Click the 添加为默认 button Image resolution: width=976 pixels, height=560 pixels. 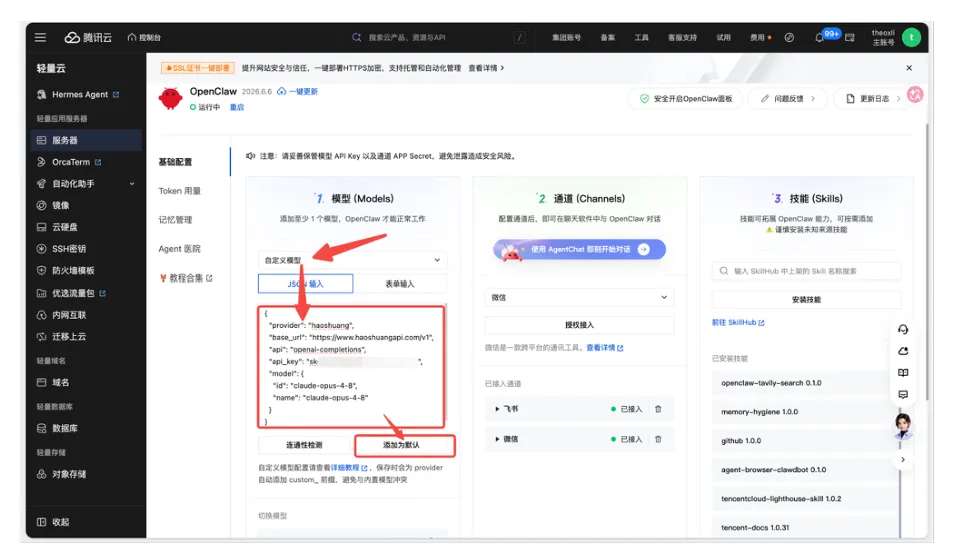tap(401, 445)
